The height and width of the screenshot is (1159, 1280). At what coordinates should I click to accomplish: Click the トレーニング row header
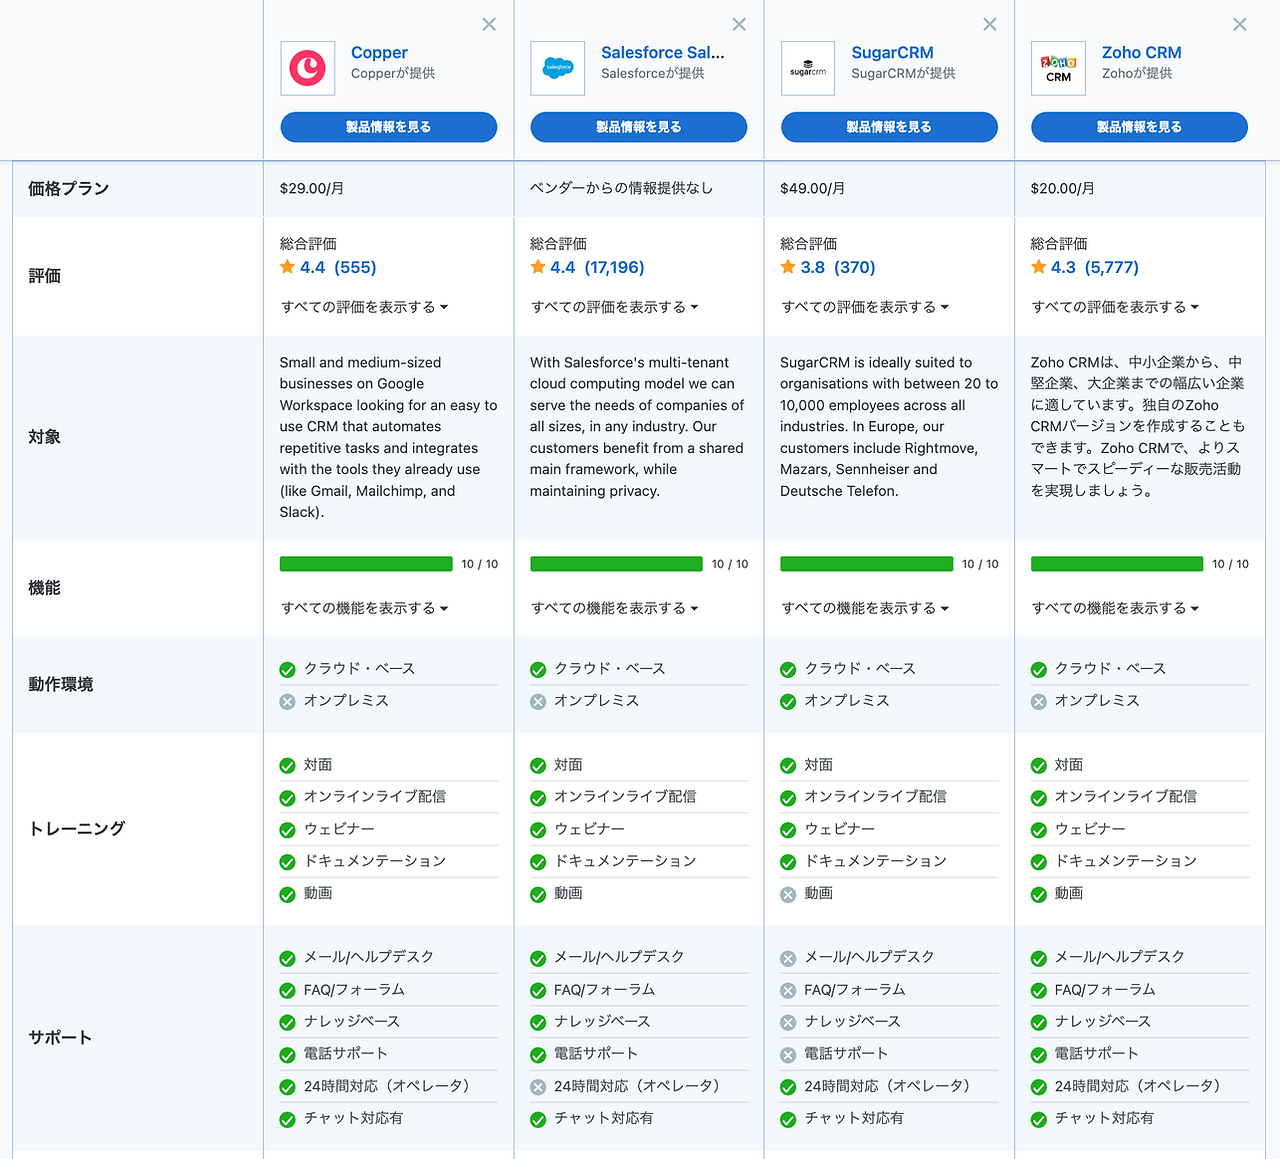click(x=77, y=828)
